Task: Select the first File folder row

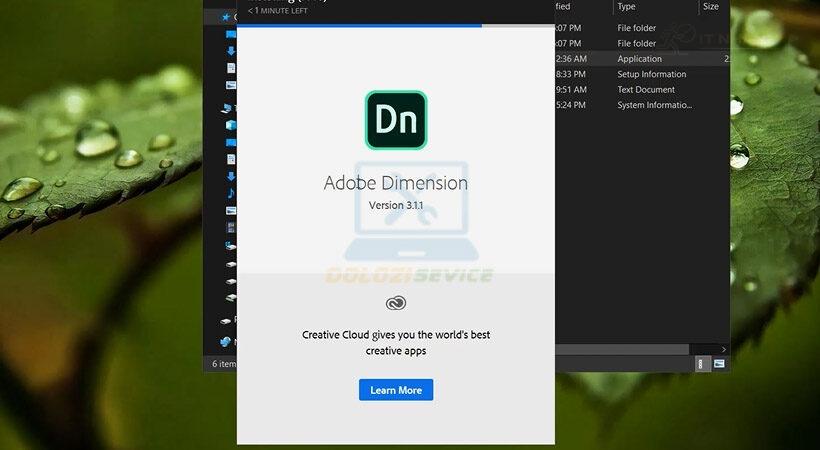Action: (637, 28)
